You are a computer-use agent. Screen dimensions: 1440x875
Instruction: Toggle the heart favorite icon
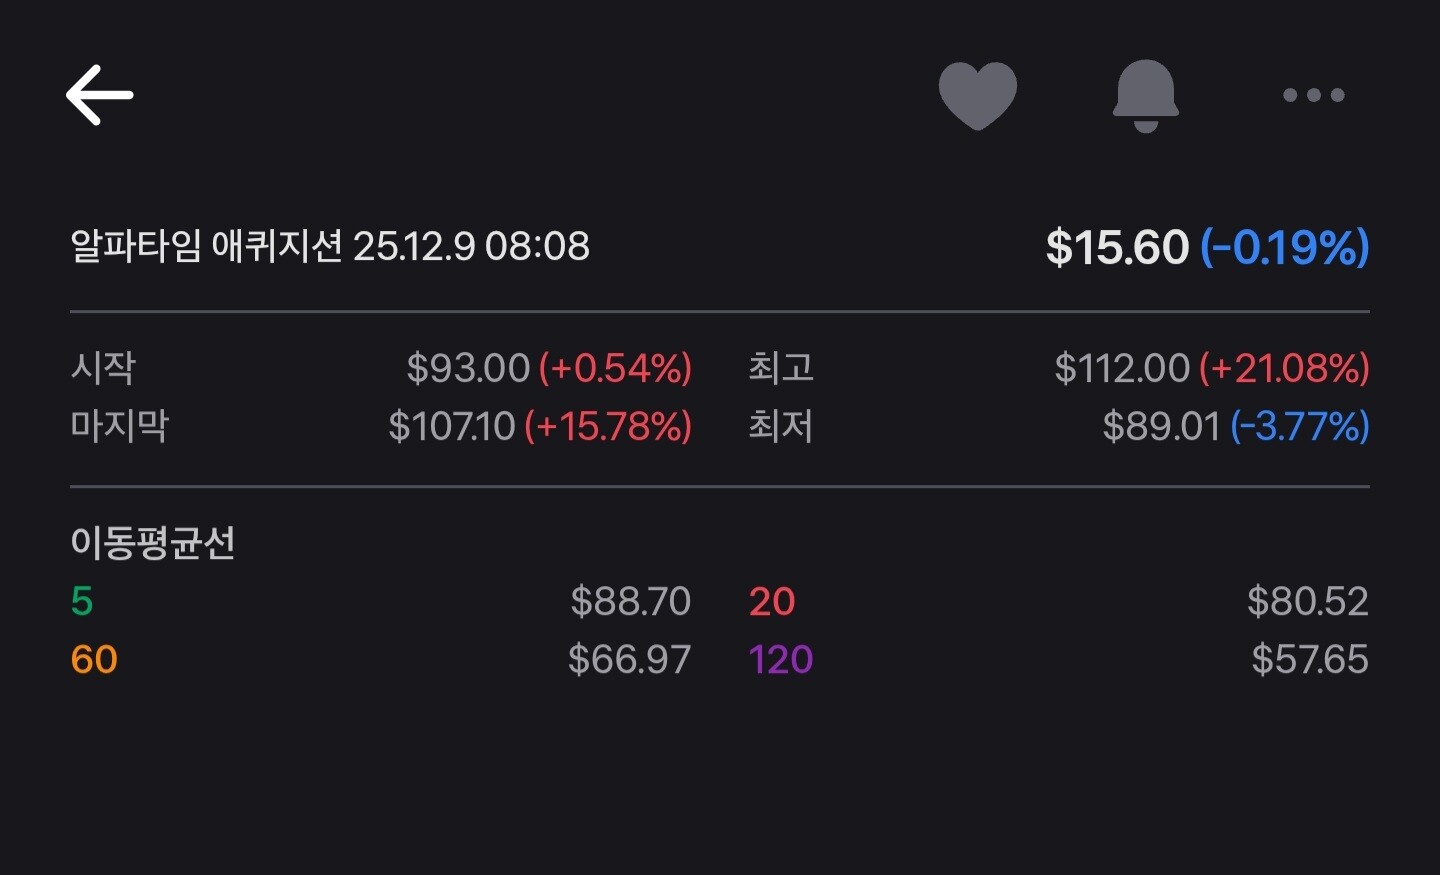(x=977, y=95)
